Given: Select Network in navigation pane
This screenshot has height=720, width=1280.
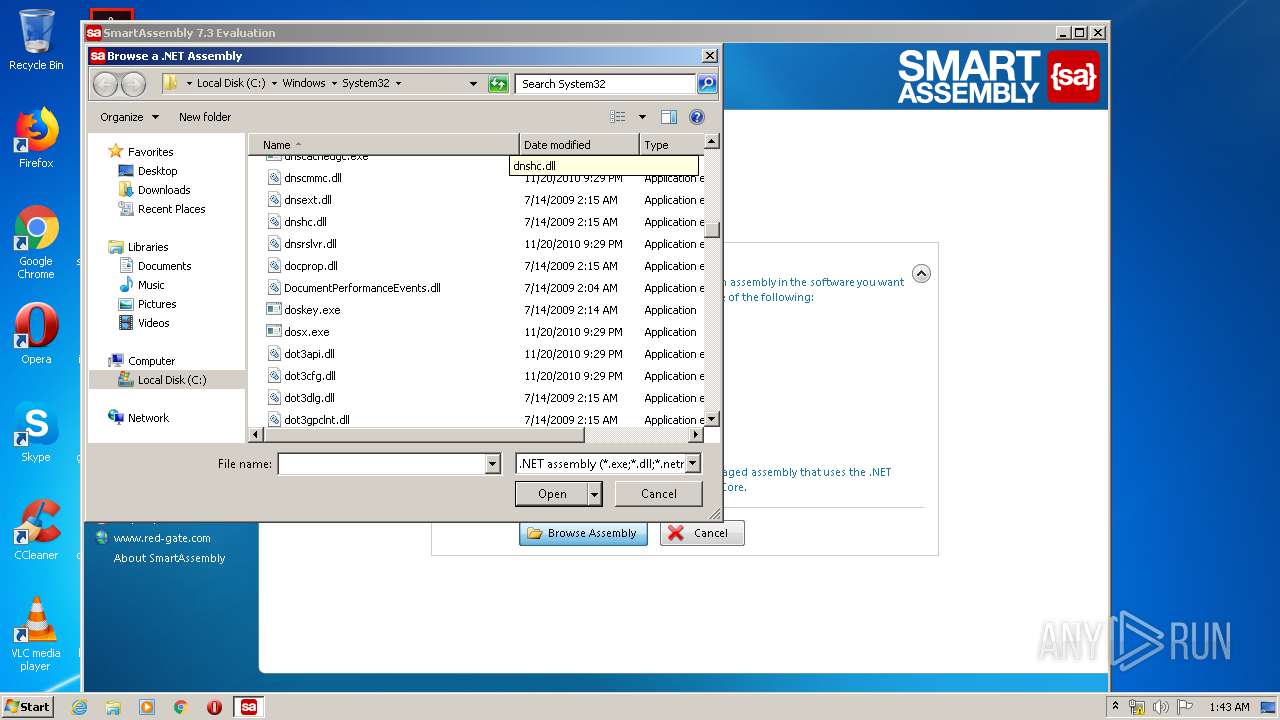Looking at the screenshot, I should 148,418.
